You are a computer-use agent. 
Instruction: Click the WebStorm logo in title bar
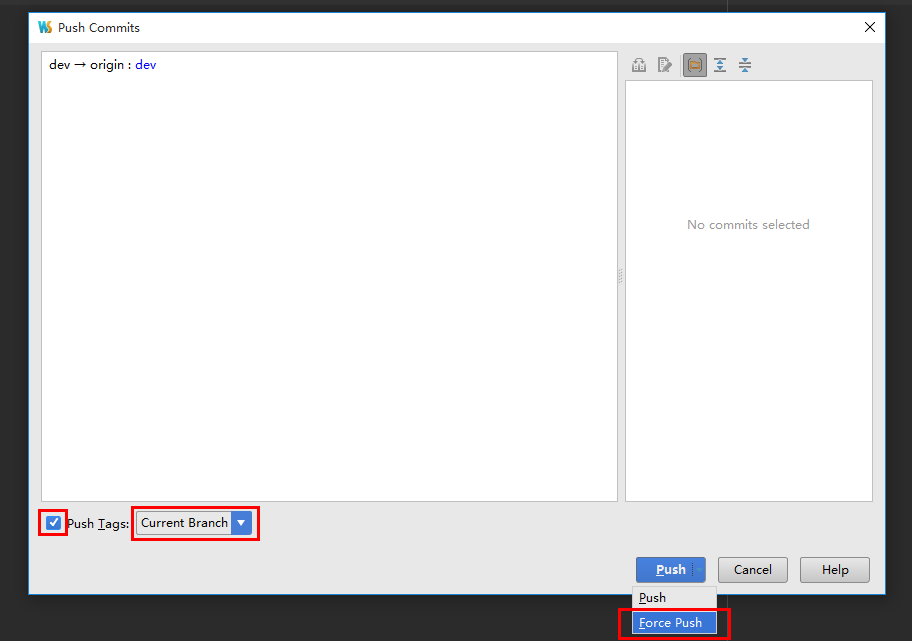tap(45, 27)
